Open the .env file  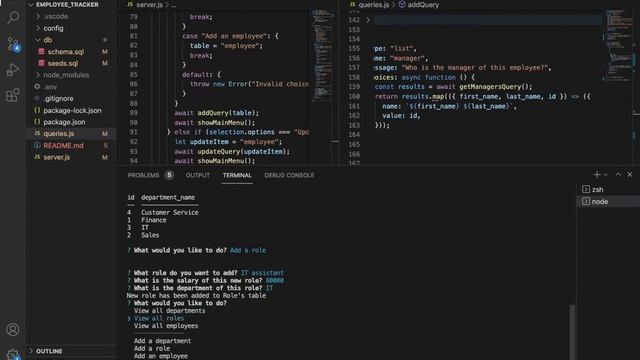pos(50,87)
